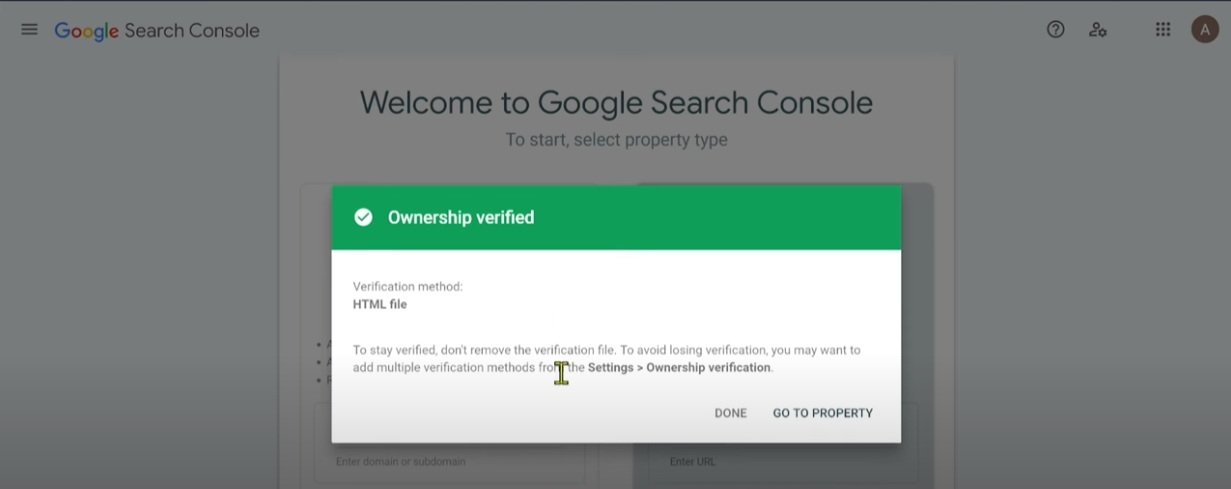Dismiss the dialog with DONE
This screenshot has width=1231, height=489.
click(730, 413)
